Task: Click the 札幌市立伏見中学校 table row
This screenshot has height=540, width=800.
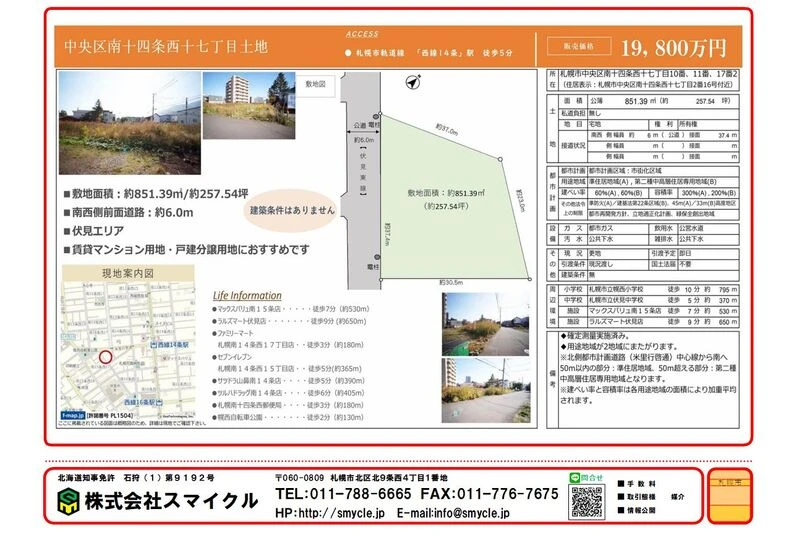Action: tap(649, 300)
